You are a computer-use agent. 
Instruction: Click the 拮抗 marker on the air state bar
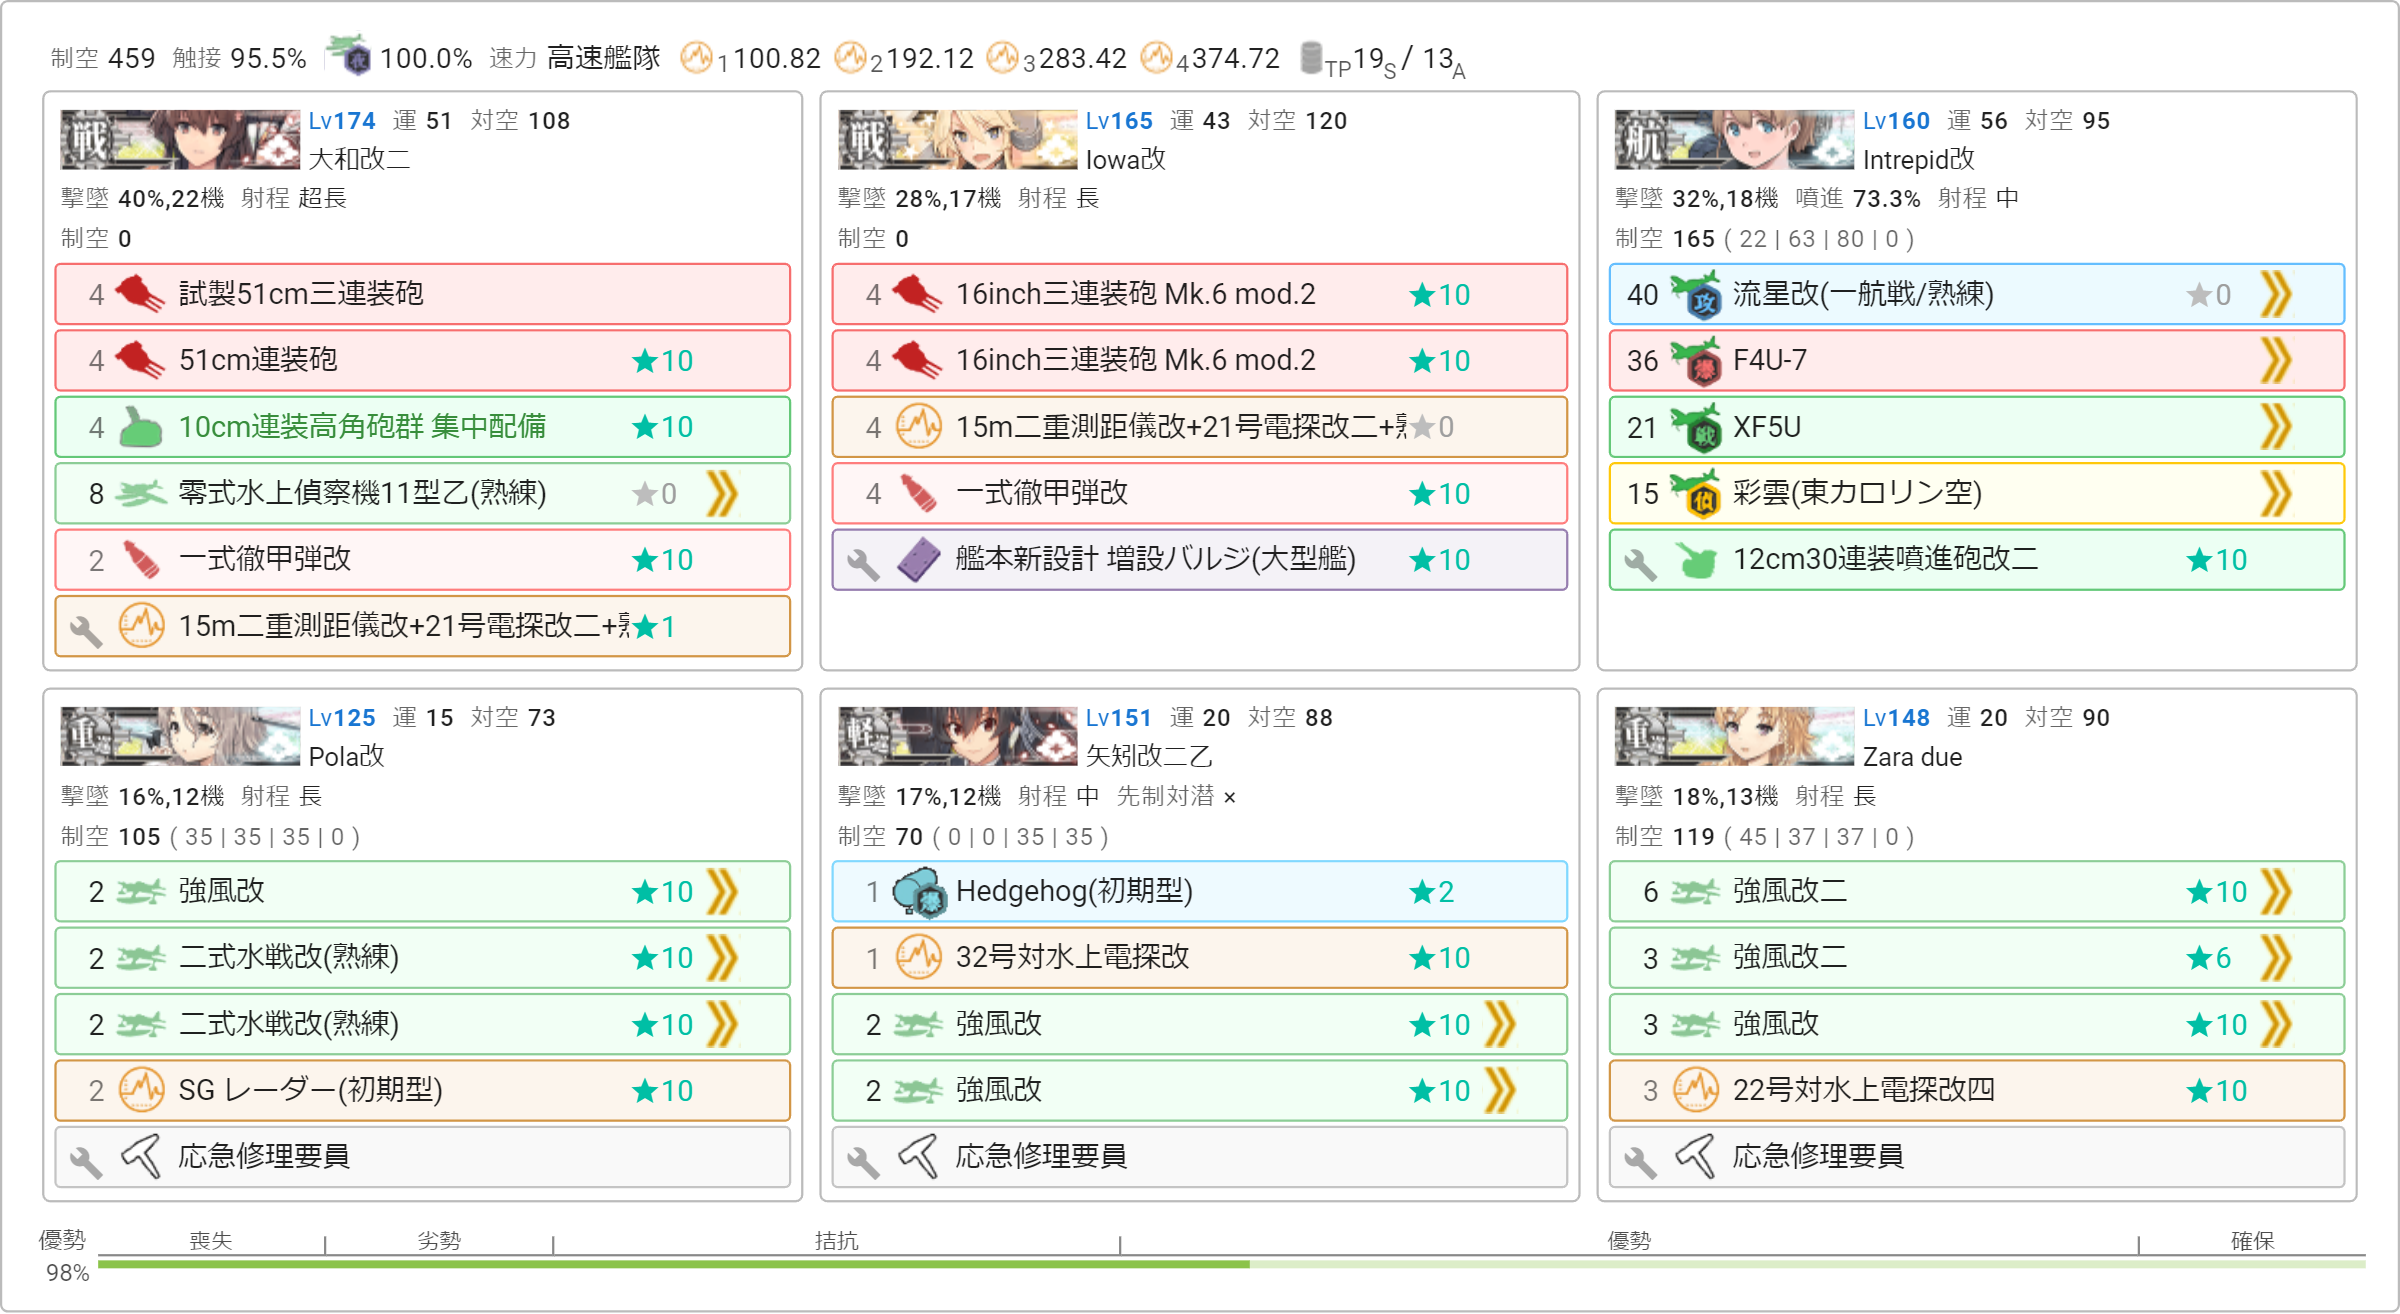tap(836, 1241)
